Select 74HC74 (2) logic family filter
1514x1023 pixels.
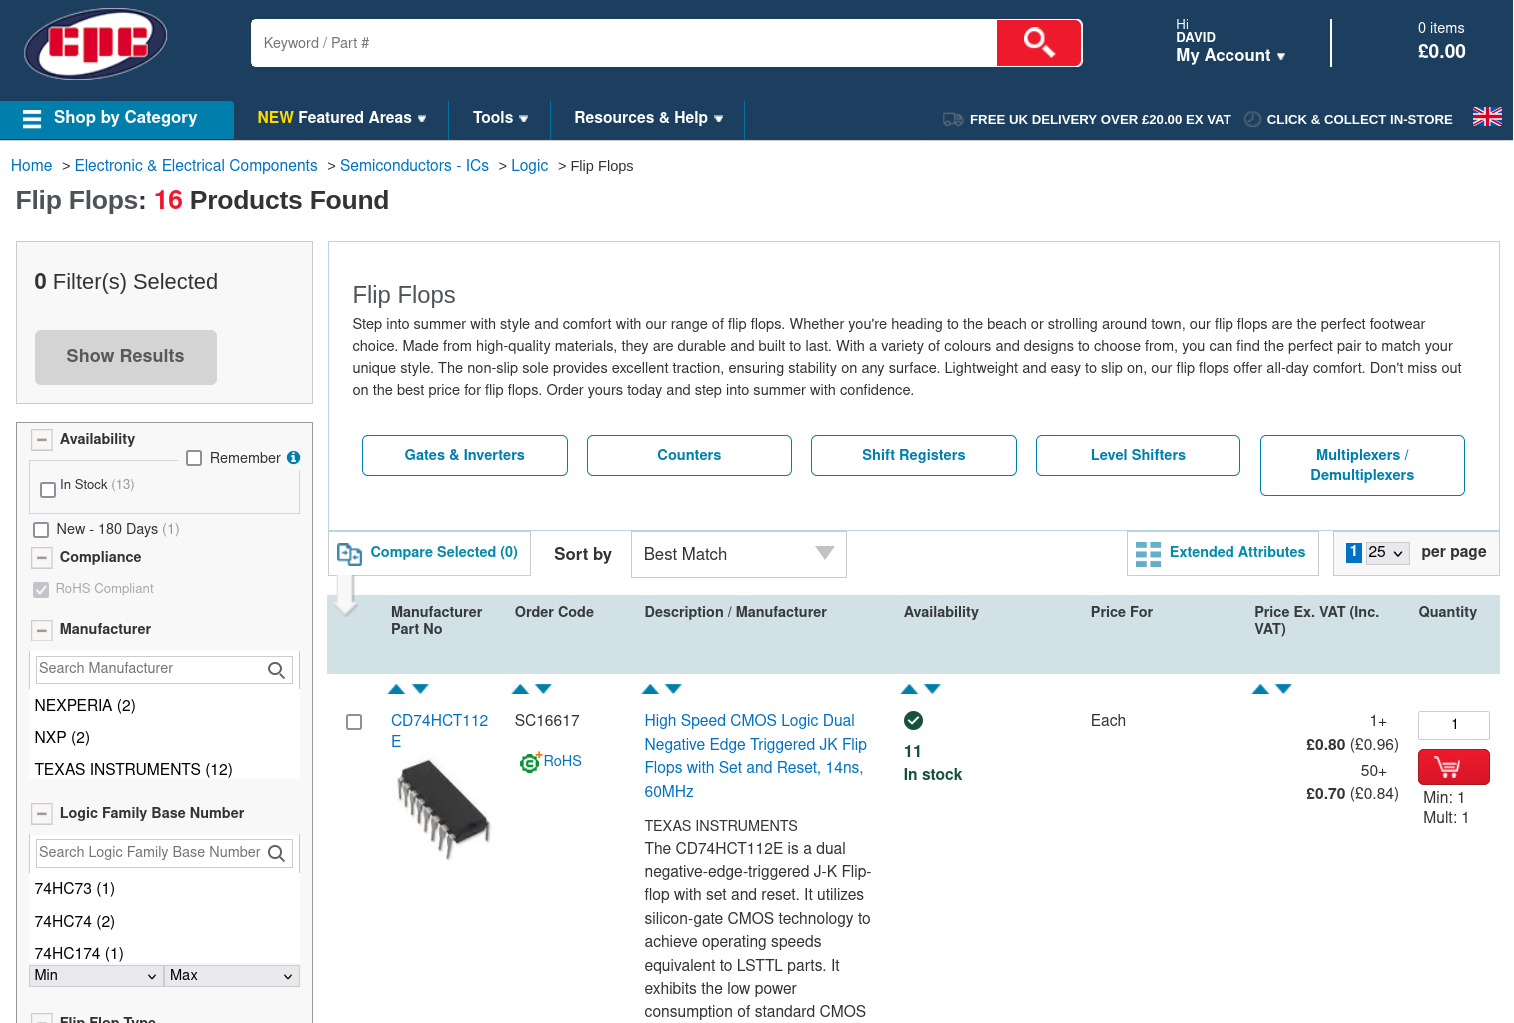point(75,922)
